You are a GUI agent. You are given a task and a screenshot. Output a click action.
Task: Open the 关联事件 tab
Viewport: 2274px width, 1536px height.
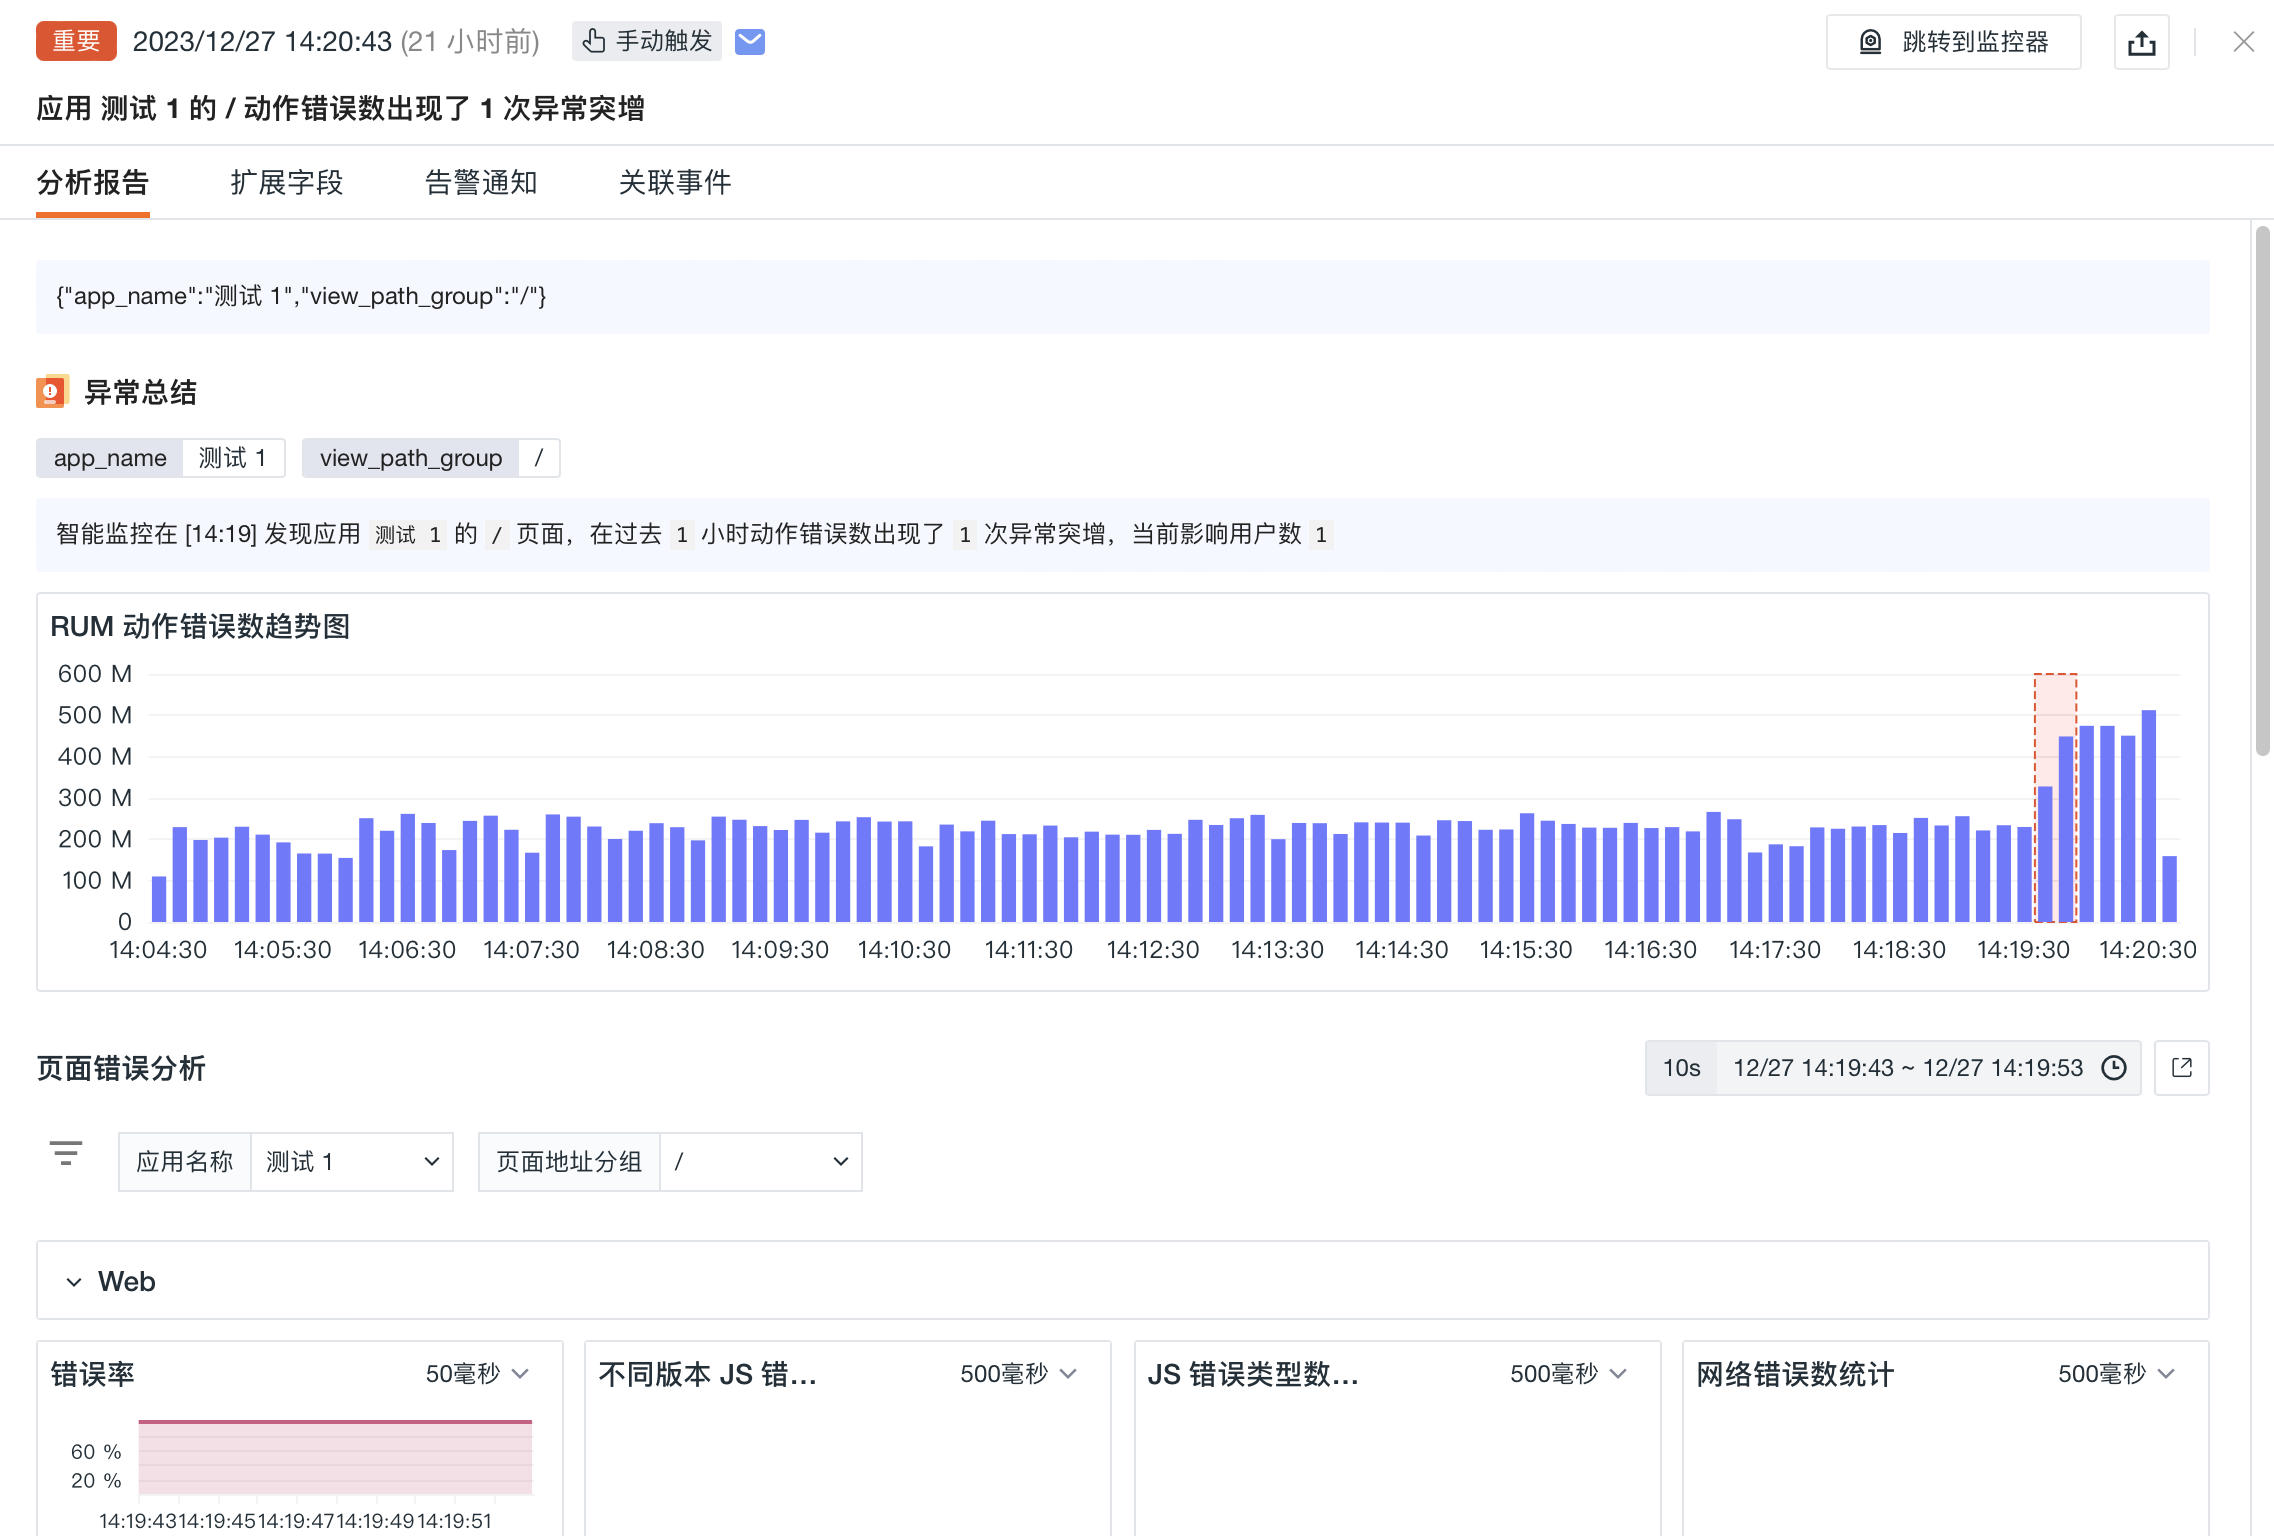[675, 183]
